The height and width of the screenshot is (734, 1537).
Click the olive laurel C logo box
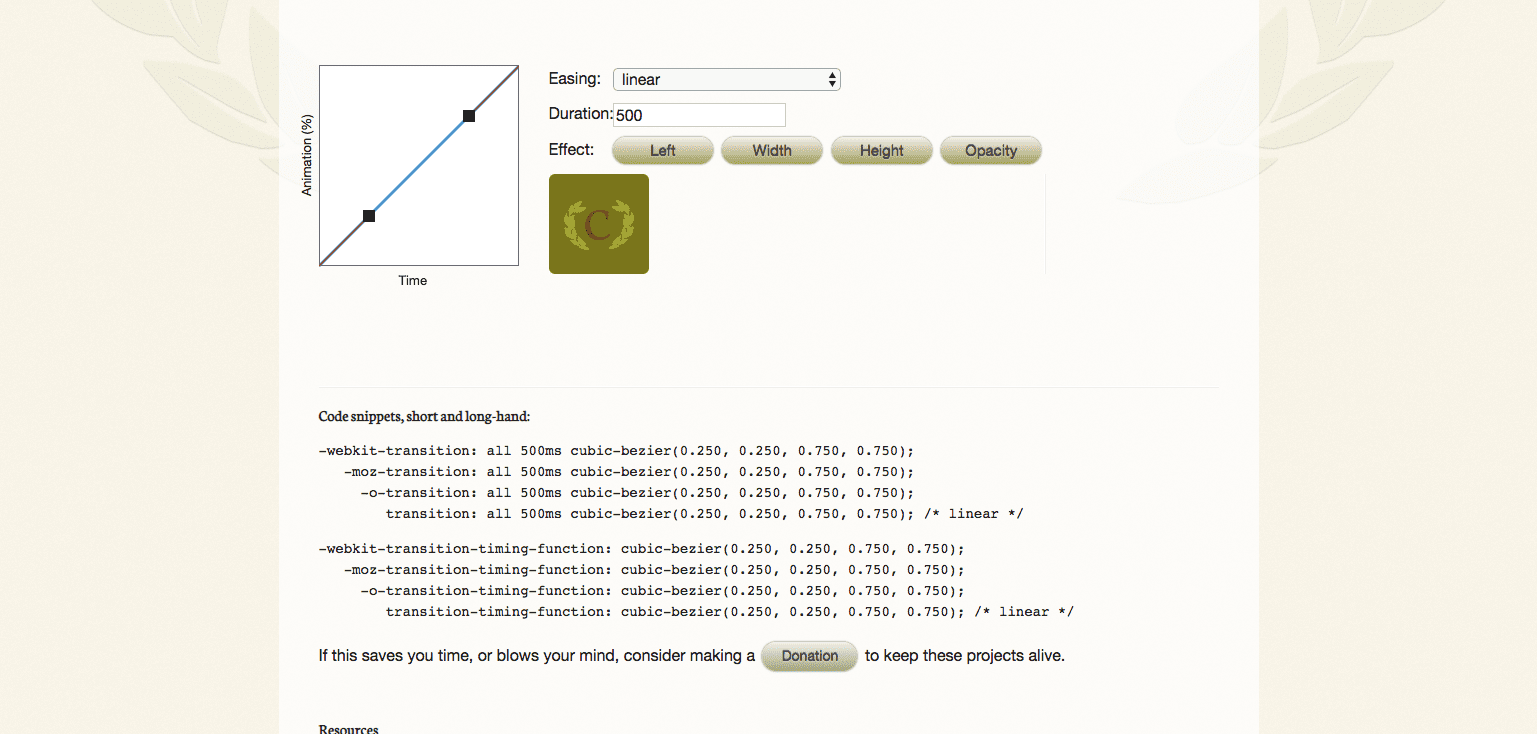click(x=598, y=224)
